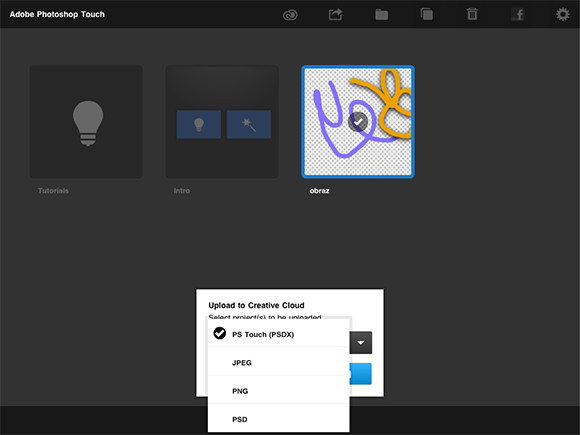Tap lightbulb icon inside Intro tile
Viewport: 580px width, 435px height.
tap(199, 125)
